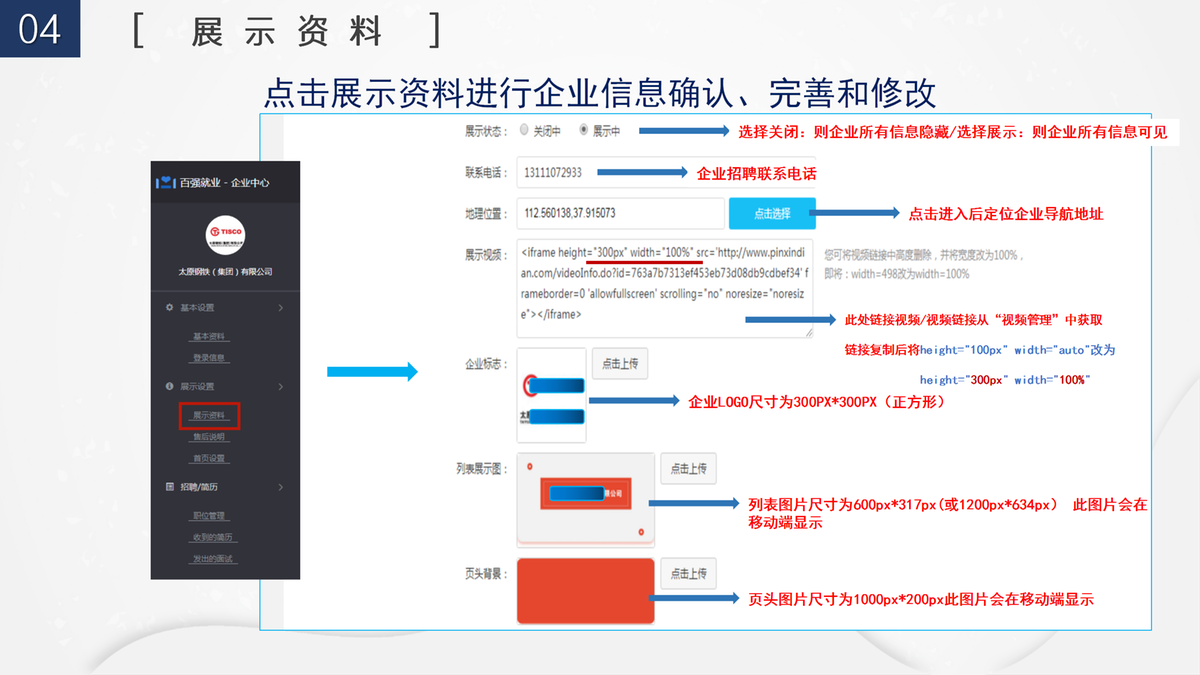Open 基本资料 in the sidebar

point(209,336)
